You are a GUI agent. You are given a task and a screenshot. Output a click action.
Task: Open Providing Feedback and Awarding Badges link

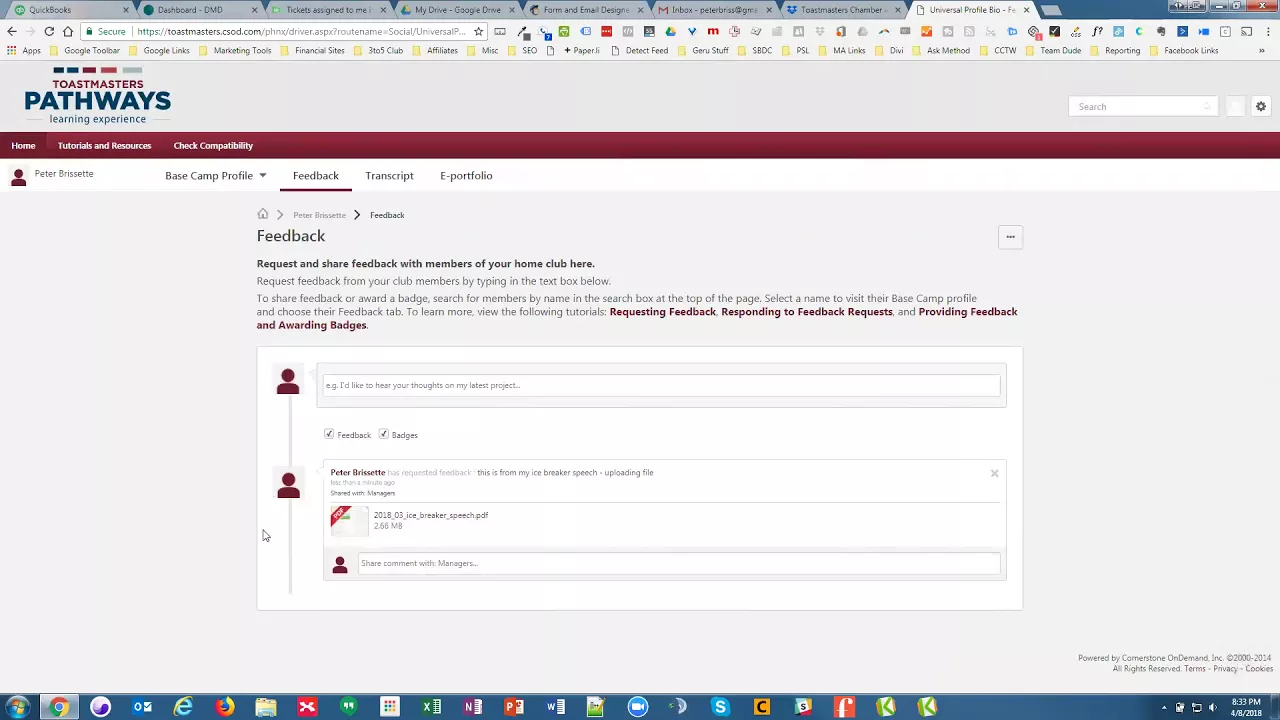point(637,318)
